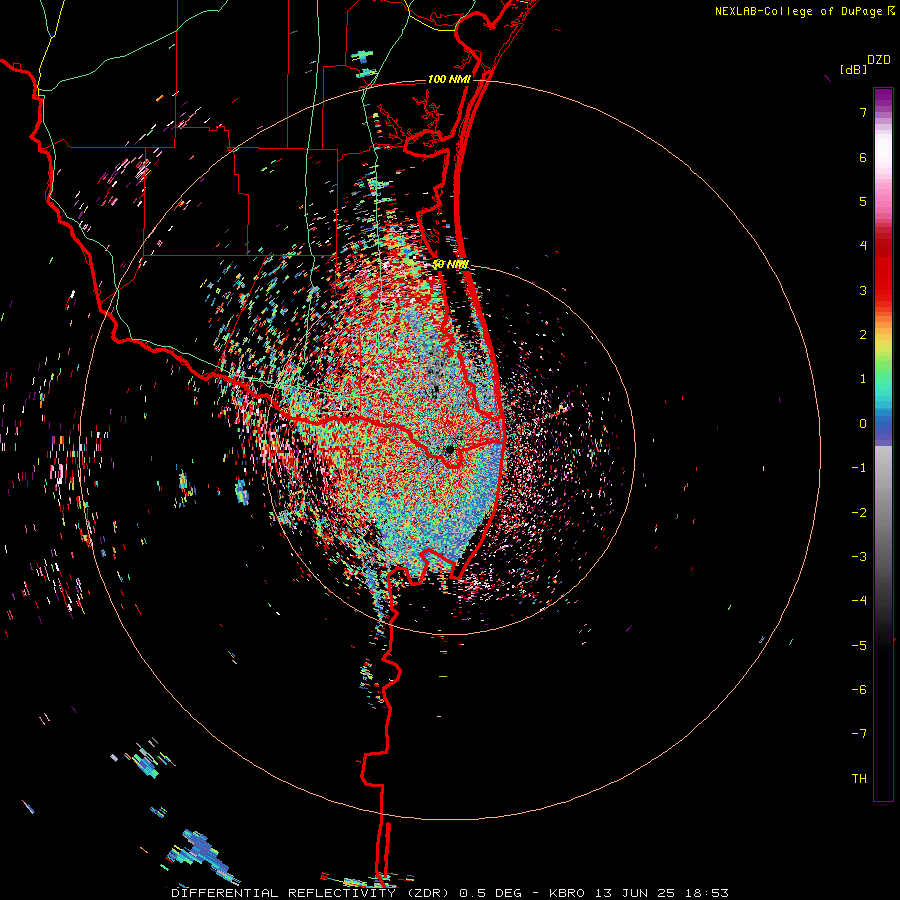This screenshot has height=900, width=900.
Task: Click the -3 value on color scale
Action: click(859, 557)
